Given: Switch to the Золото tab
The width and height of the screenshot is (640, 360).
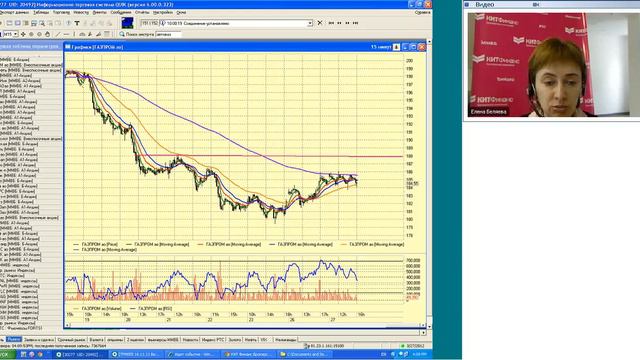Looking at the screenshot, I should 235,340.
